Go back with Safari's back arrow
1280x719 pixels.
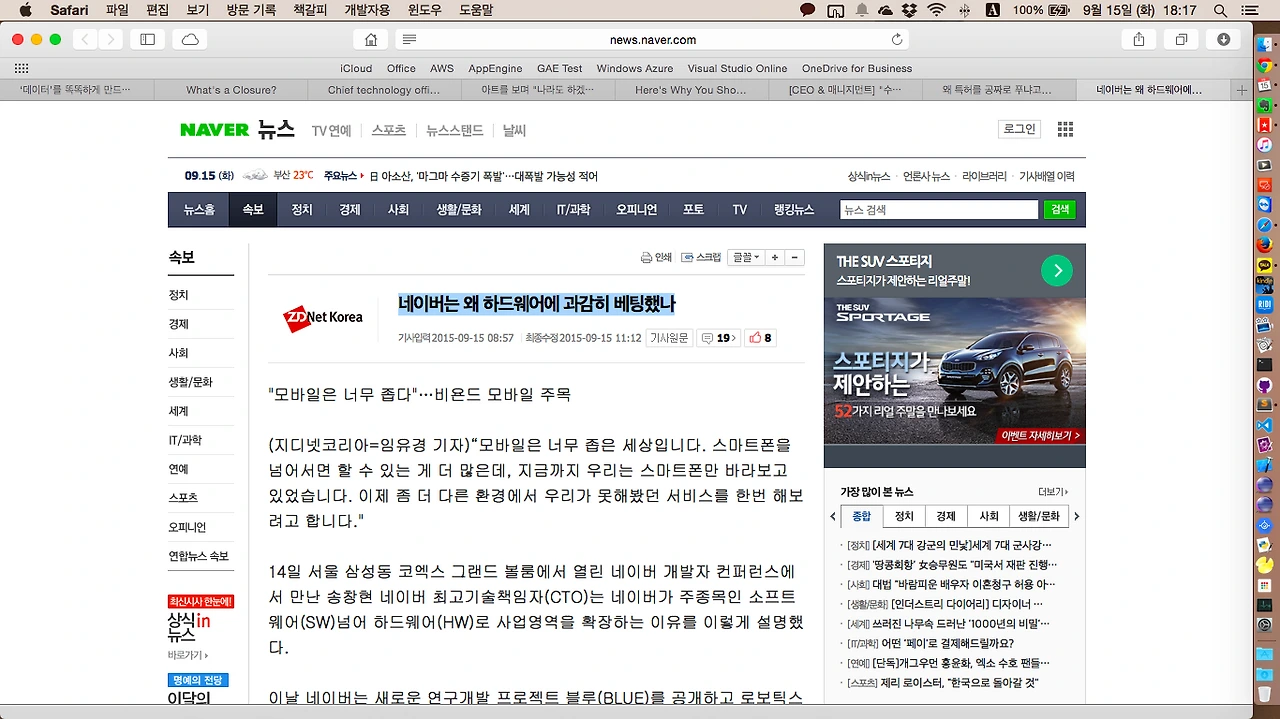(x=86, y=39)
